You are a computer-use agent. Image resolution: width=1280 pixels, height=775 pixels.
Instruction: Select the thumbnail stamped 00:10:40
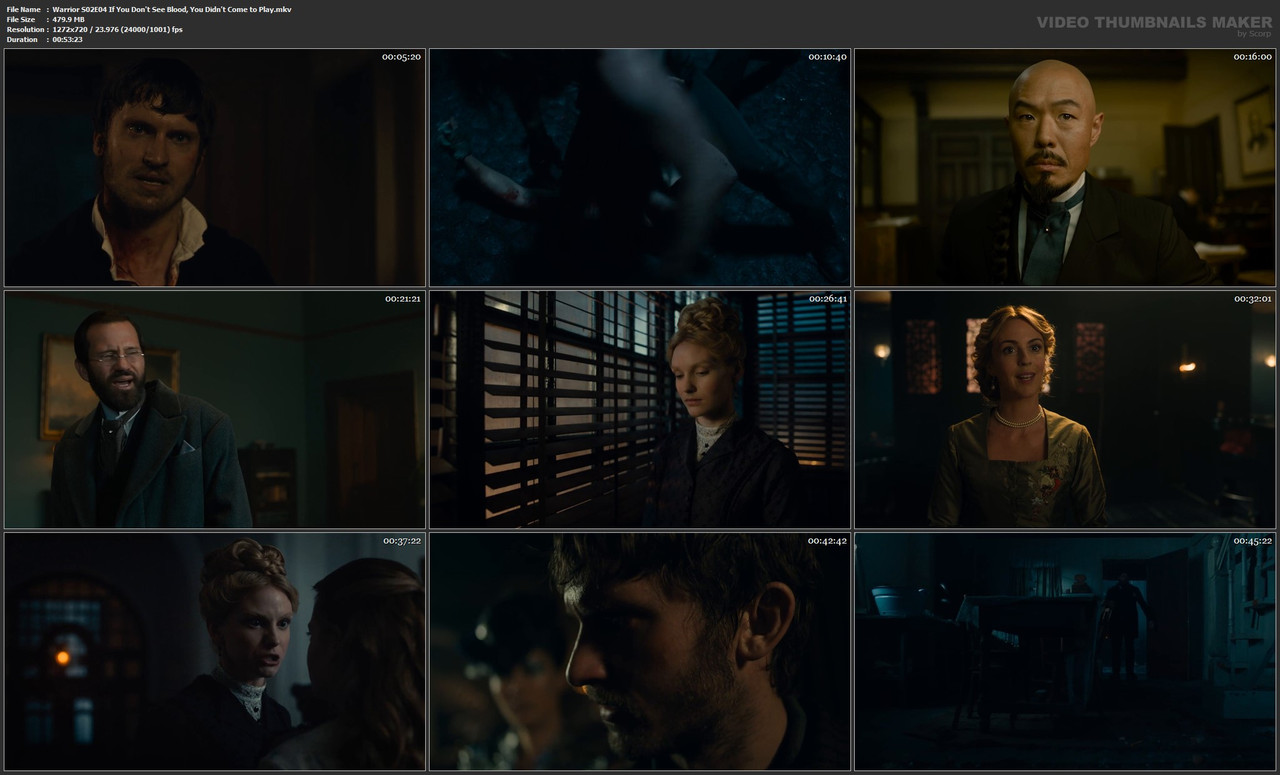pos(640,167)
